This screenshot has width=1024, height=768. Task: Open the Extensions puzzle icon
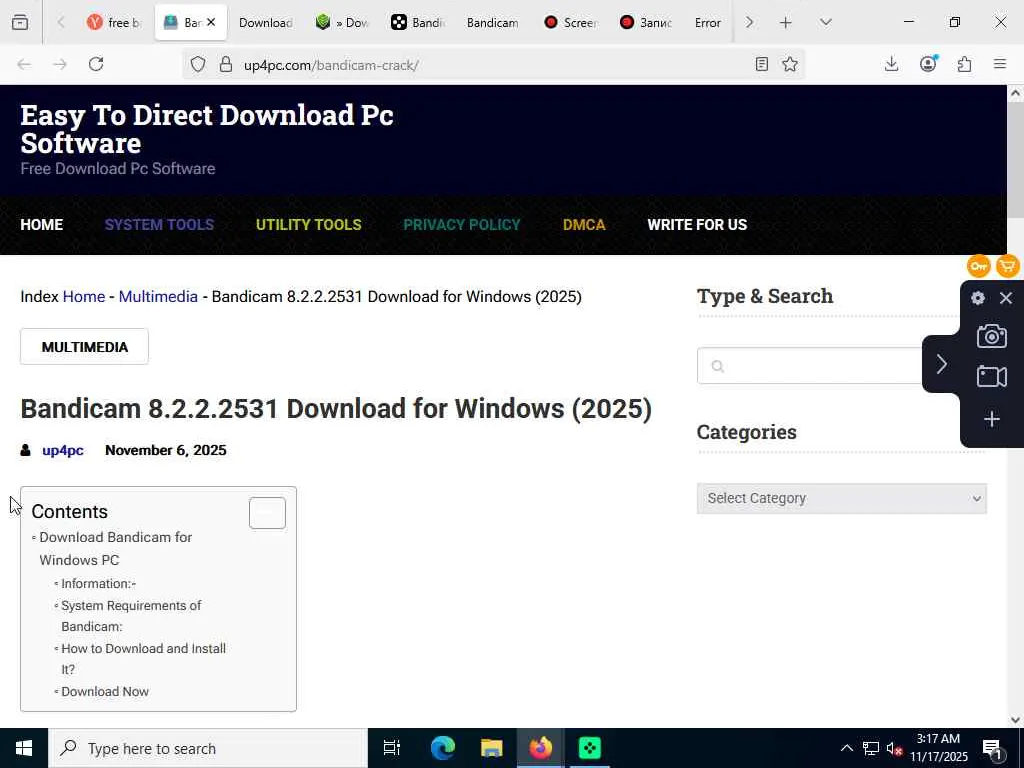click(x=965, y=64)
